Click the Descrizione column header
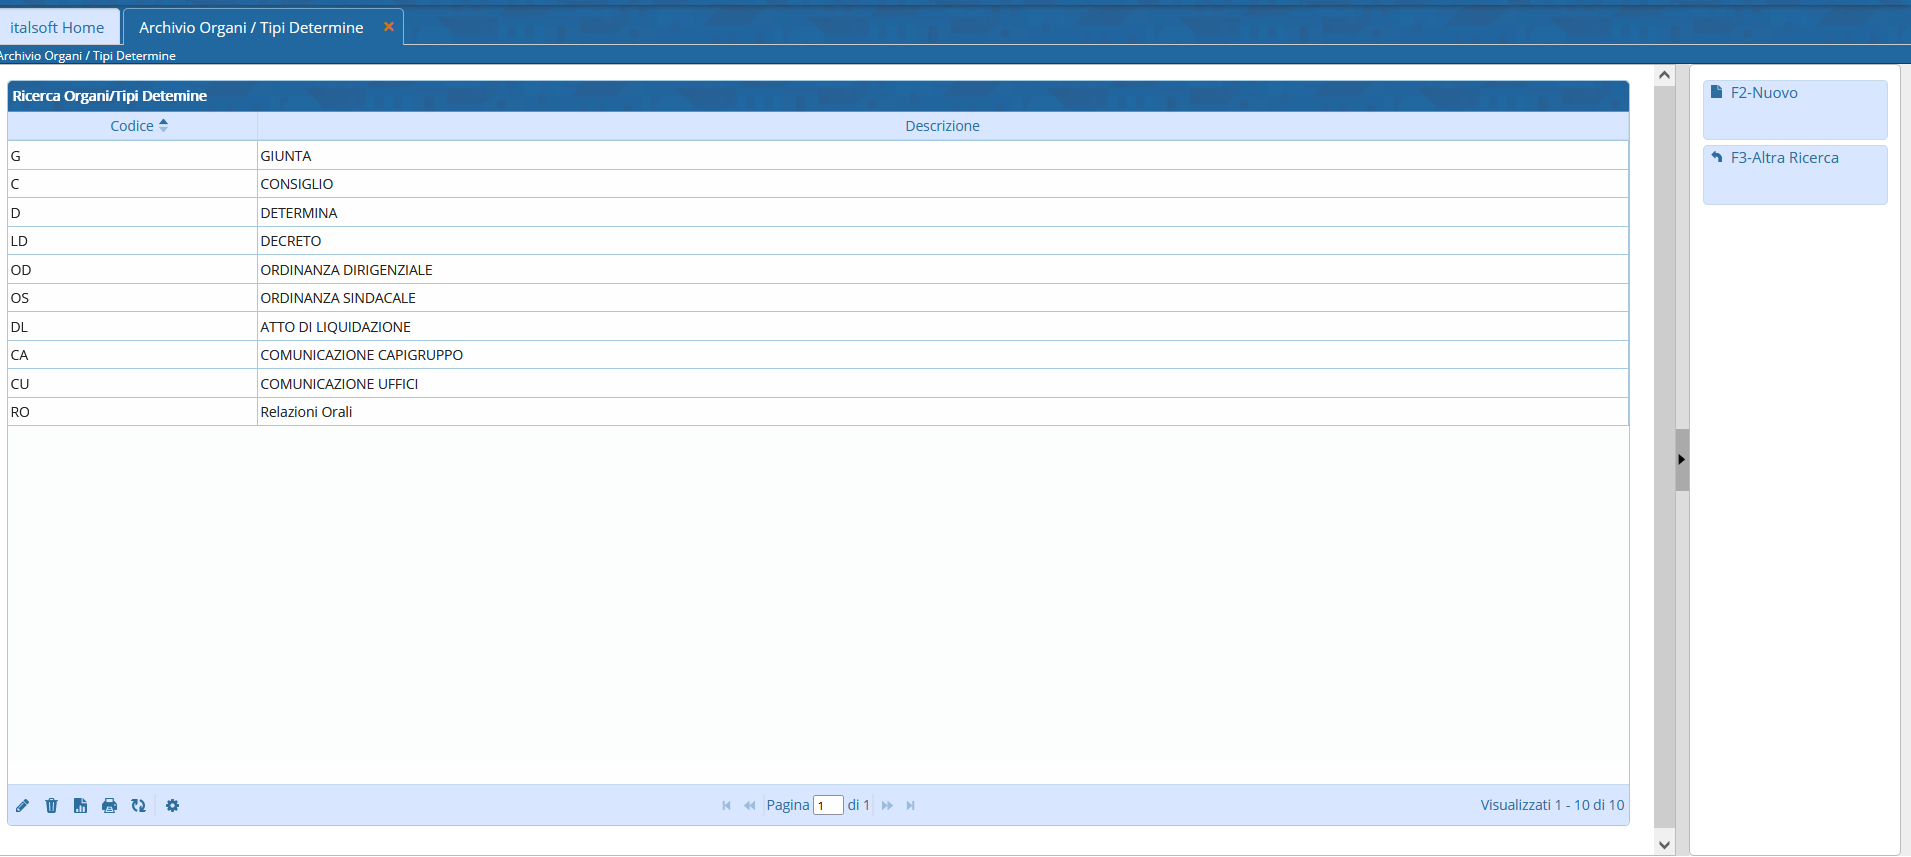Viewport: 1911px width, 857px height. [x=942, y=126]
